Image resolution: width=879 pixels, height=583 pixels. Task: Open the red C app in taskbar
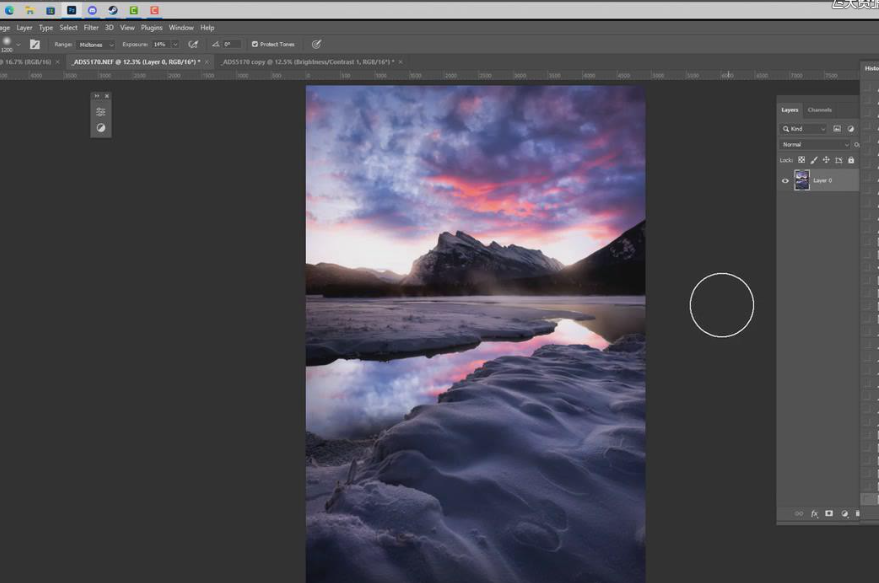154,10
